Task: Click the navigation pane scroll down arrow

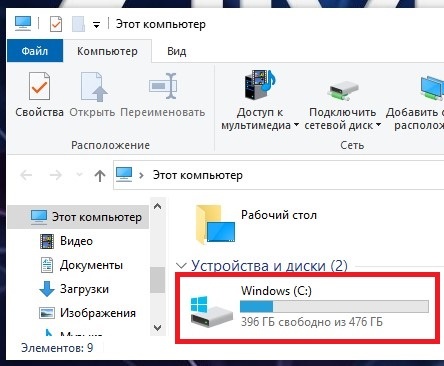Action: point(157,328)
